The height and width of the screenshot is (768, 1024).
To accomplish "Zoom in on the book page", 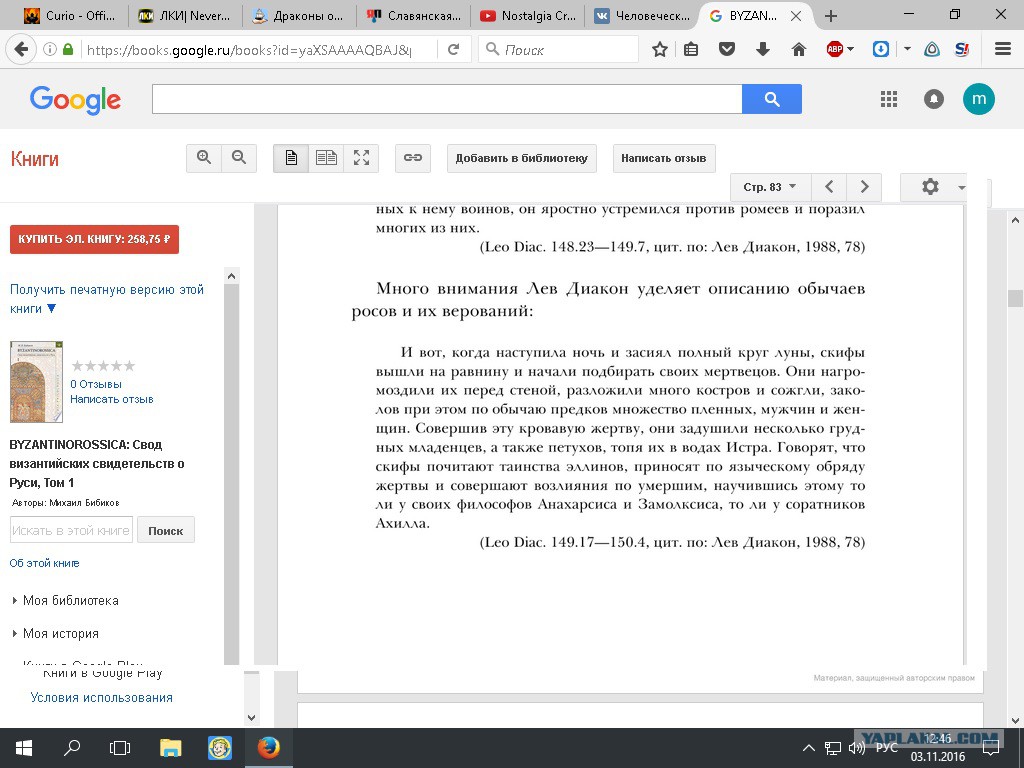I will tap(204, 158).
